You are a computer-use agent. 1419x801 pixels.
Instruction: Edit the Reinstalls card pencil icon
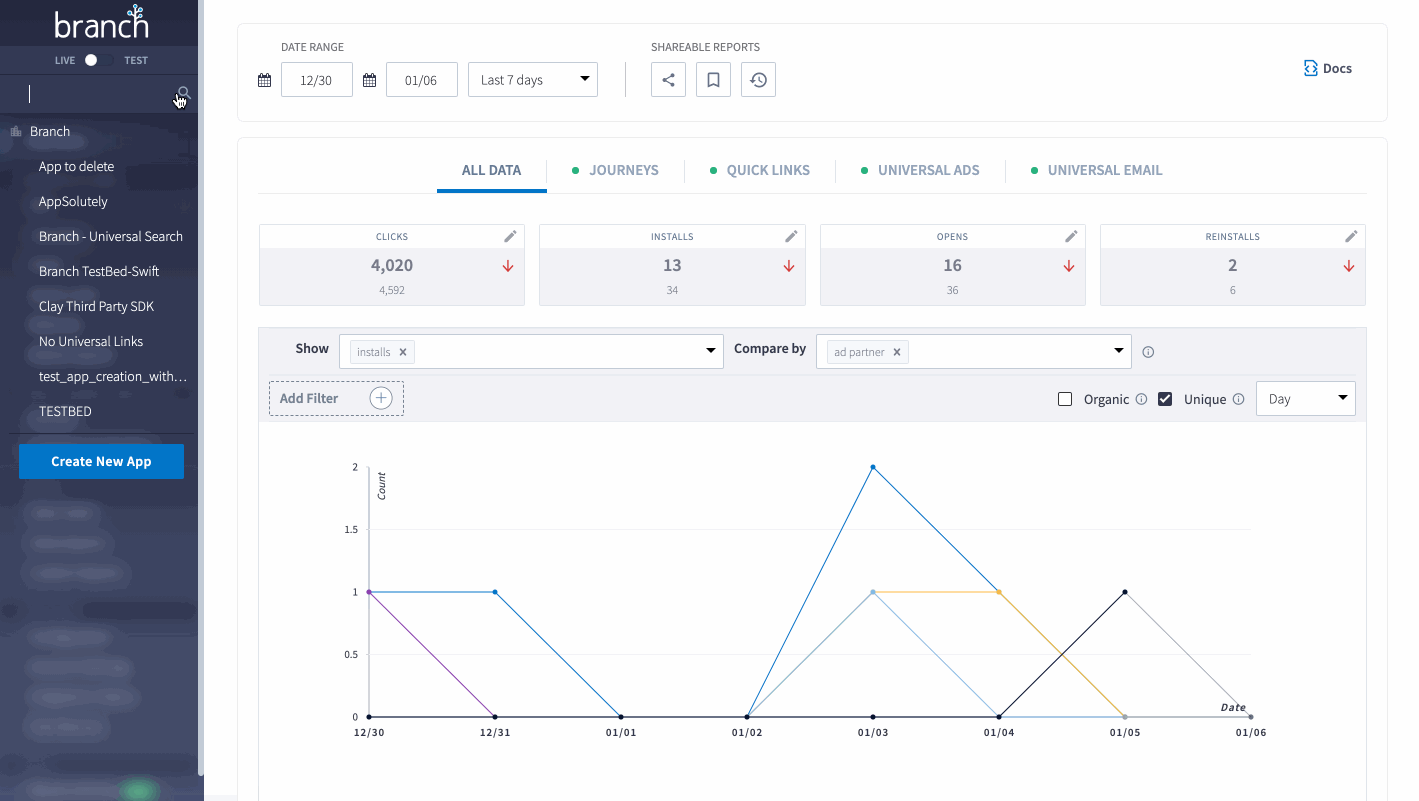1351,236
